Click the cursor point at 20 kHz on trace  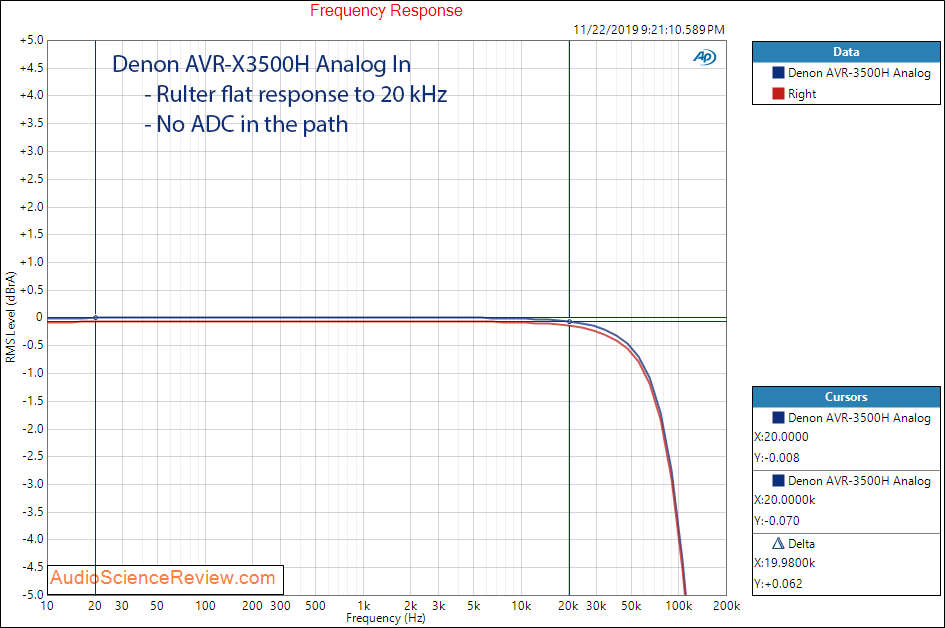pos(569,322)
